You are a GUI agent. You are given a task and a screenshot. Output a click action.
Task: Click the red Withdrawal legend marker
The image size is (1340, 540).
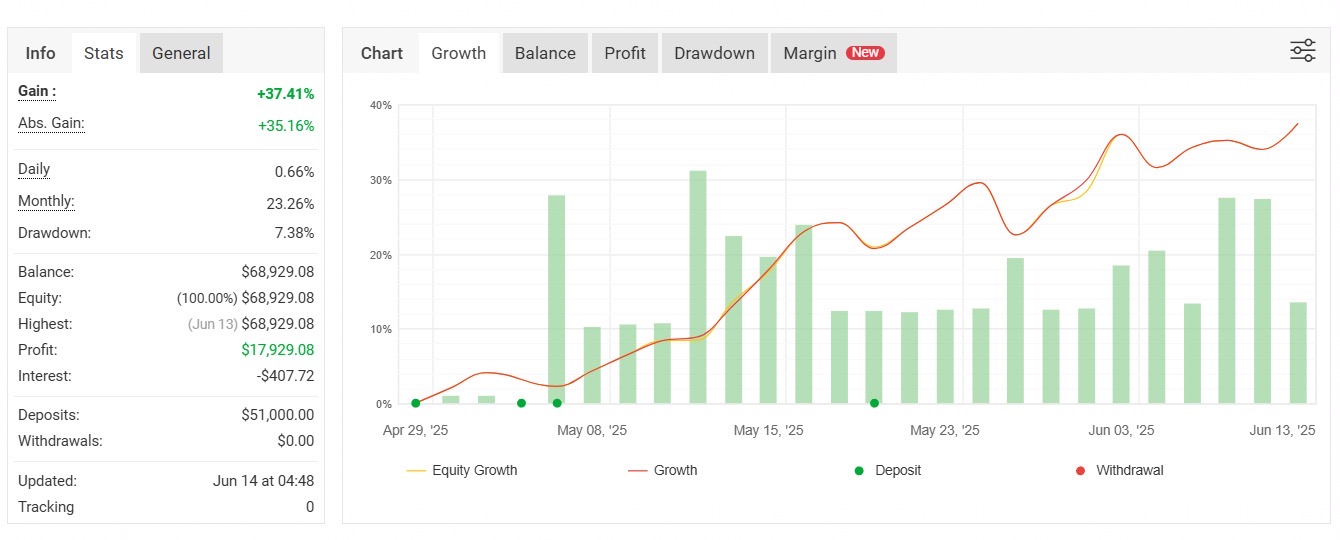(x=1080, y=471)
